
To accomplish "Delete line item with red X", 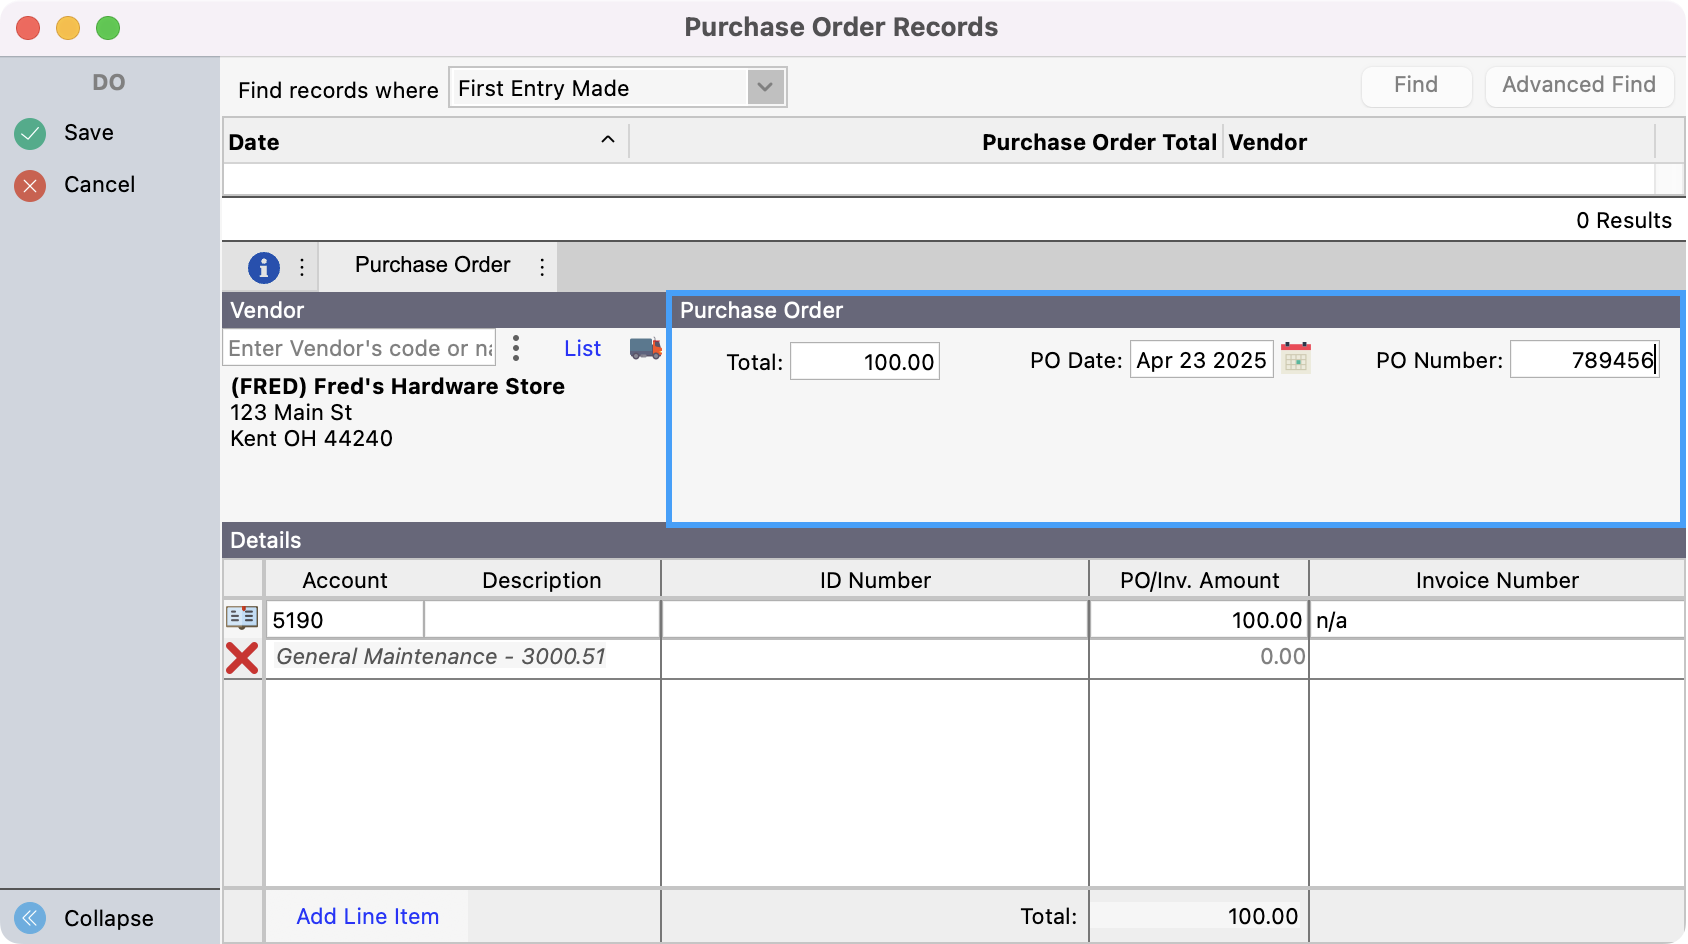I will click(242, 658).
